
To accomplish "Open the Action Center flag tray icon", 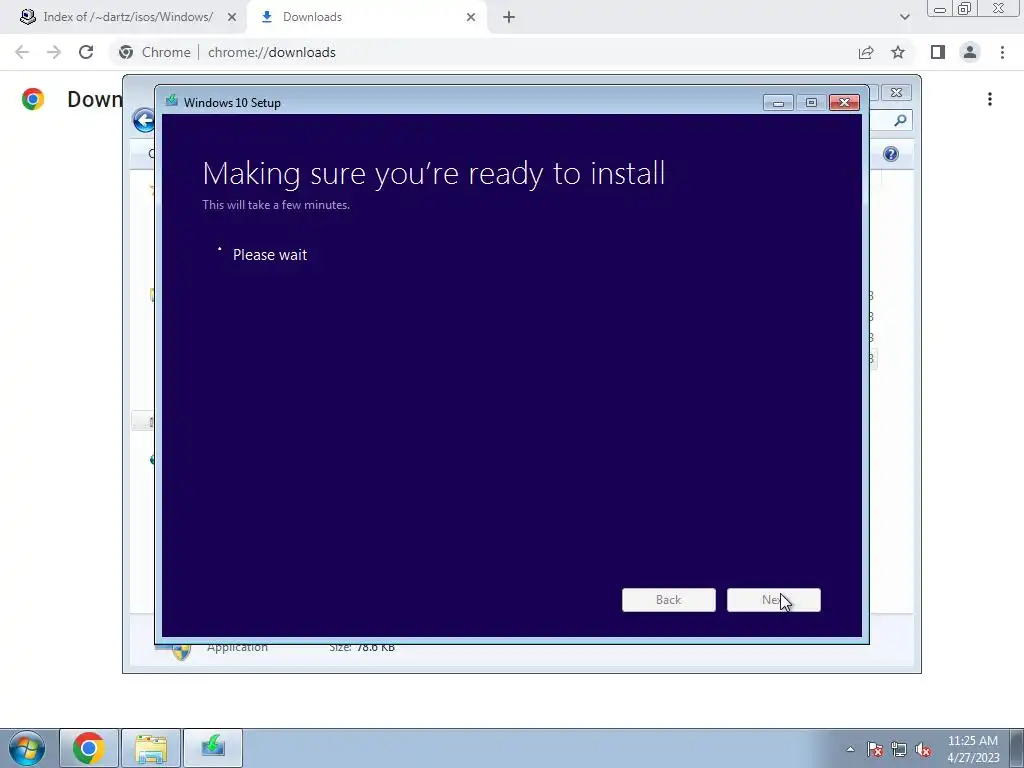I will (875, 750).
